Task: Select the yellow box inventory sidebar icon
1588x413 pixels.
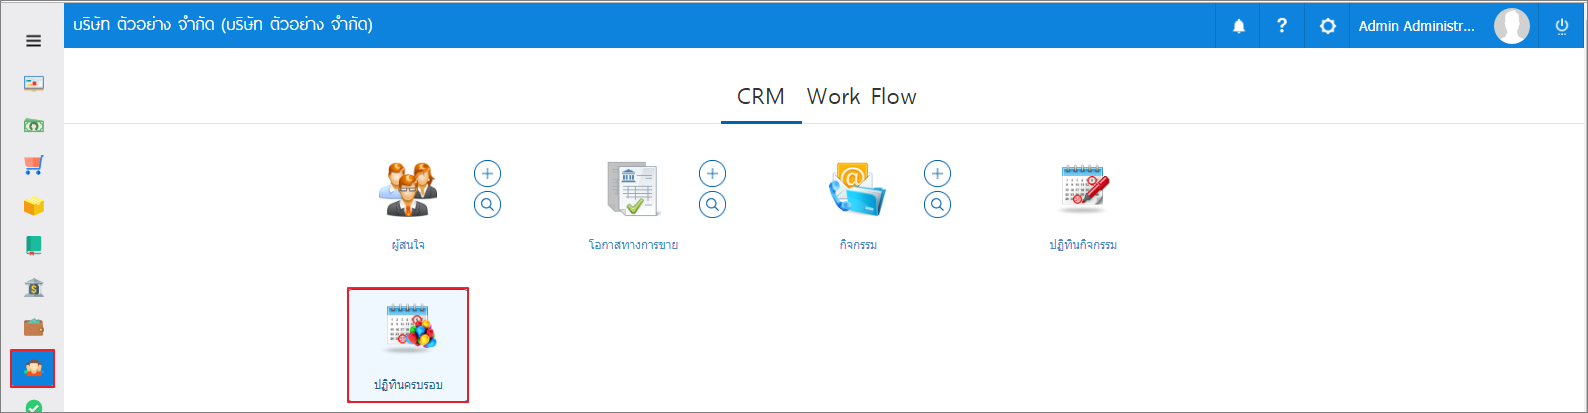Action: coord(33,206)
